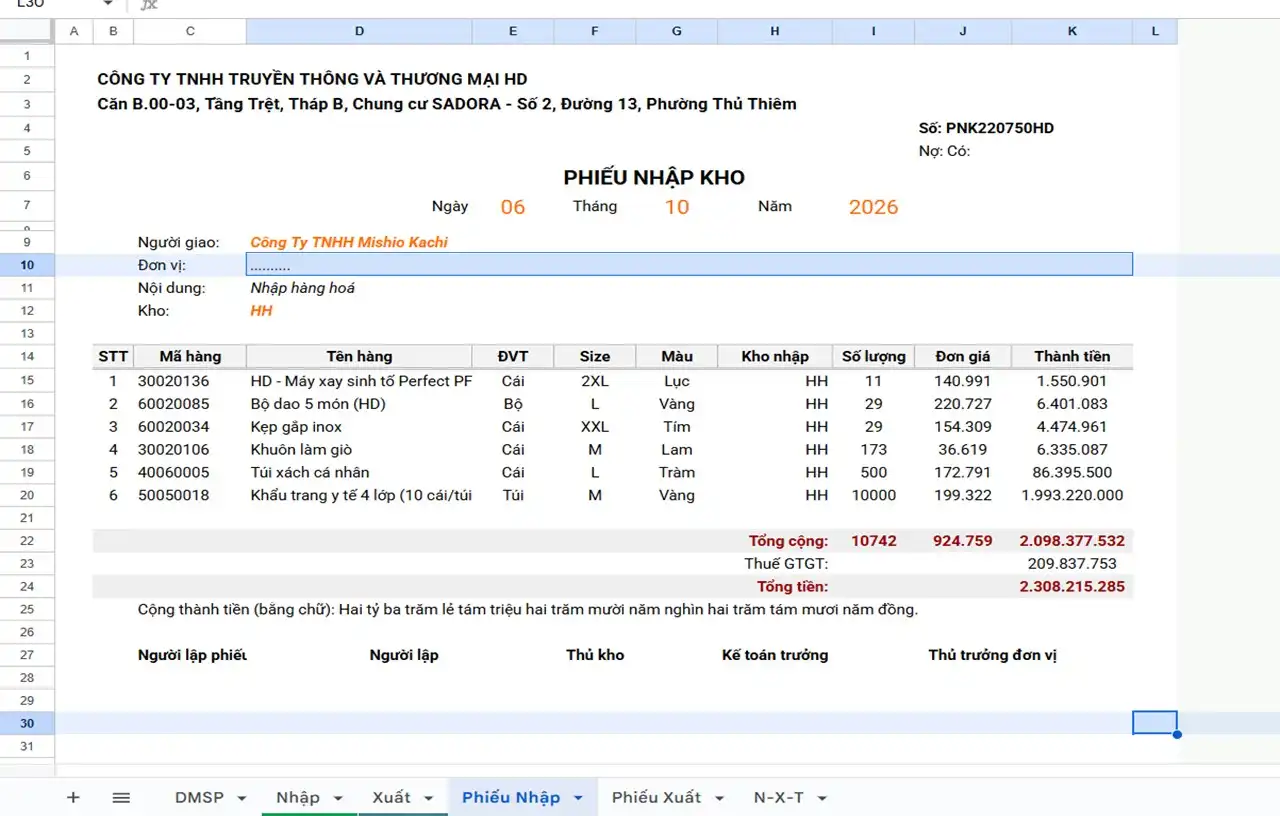1280x816 pixels.
Task: Select the Kế toán trưởng signature label
Action: [775, 655]
